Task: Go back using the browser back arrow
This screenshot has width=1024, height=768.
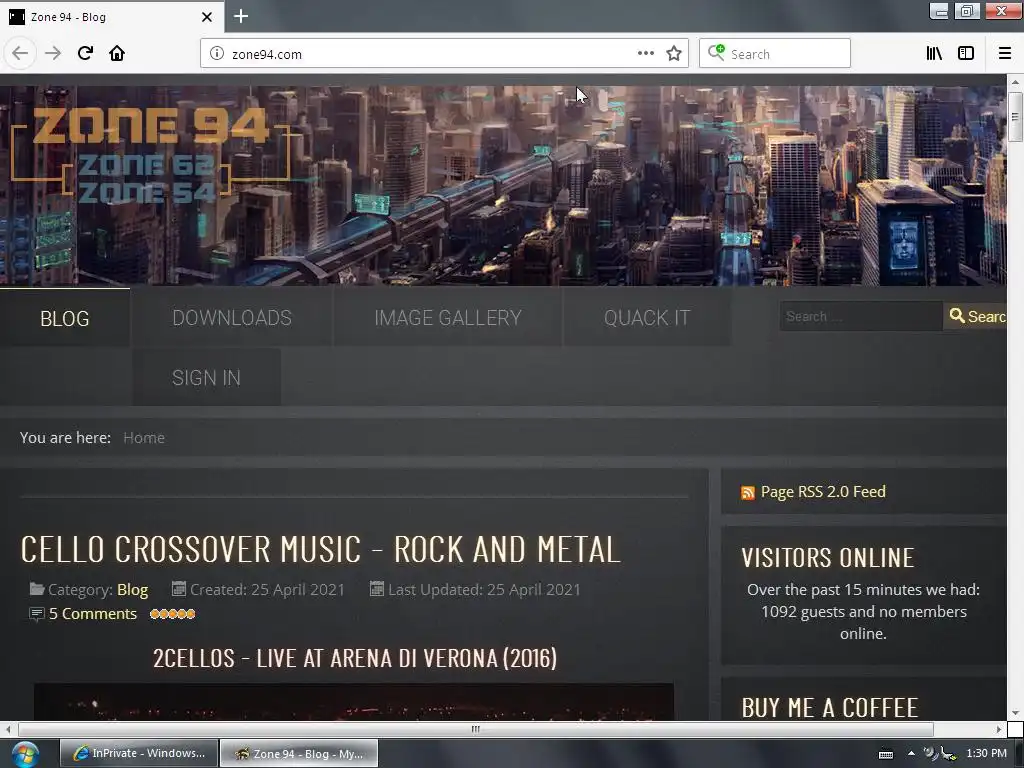Action: tap(20, 53)
